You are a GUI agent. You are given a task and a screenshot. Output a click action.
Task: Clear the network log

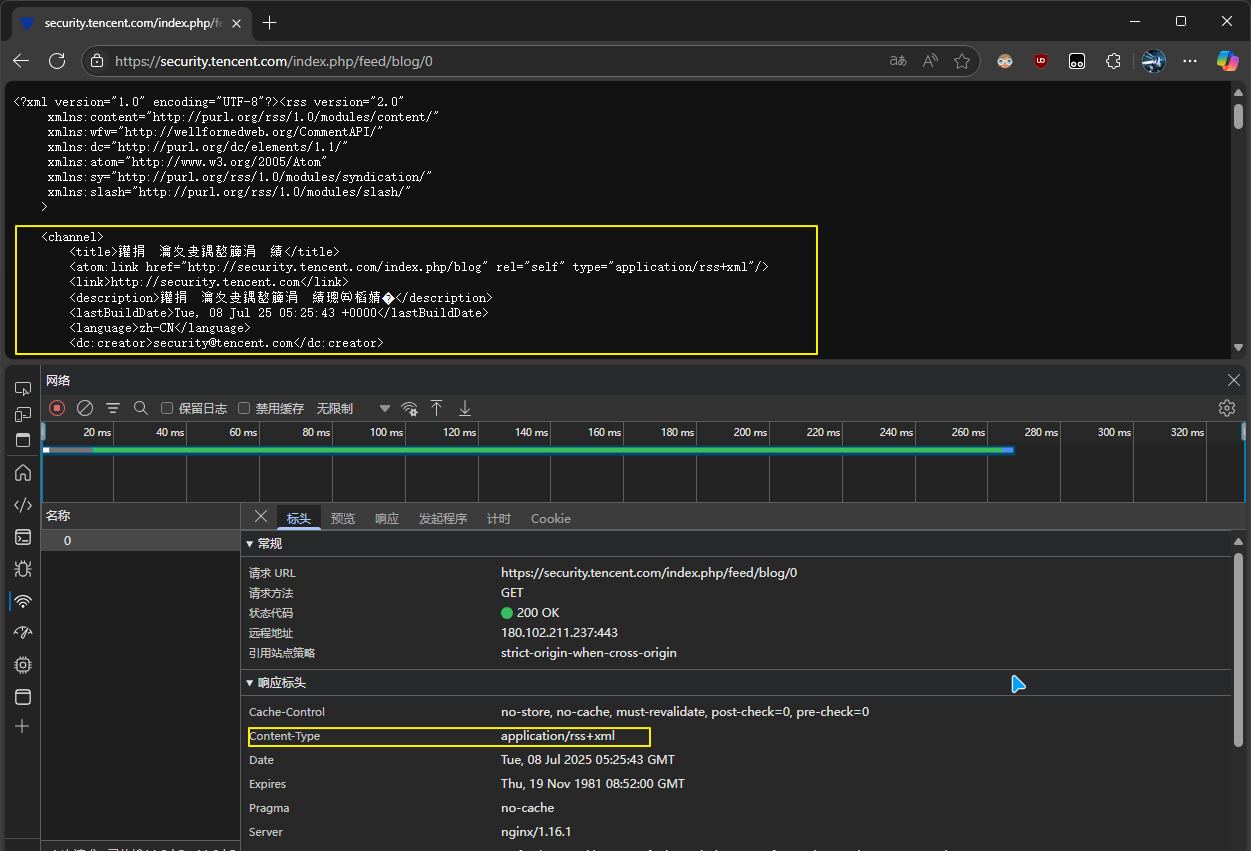[x=85, y=408]
